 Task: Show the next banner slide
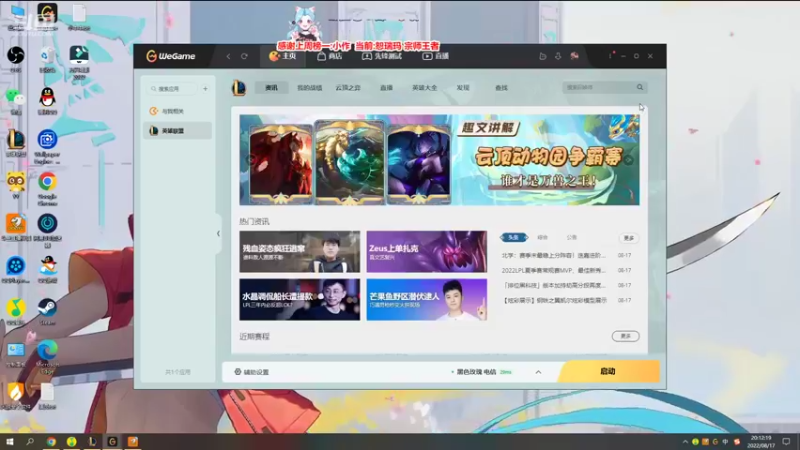tap(629, 160)
